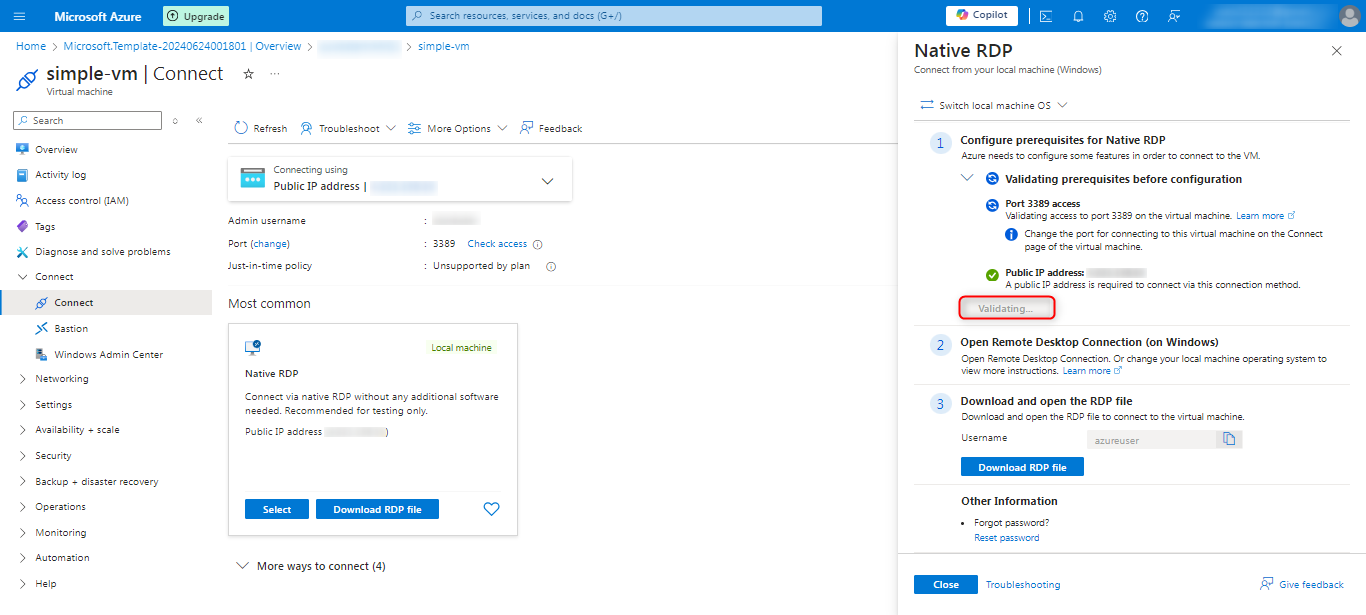Expand the Connecting using Public IP dropdown
Viewport: 1366px width, 615px height.
coord(547,181)
